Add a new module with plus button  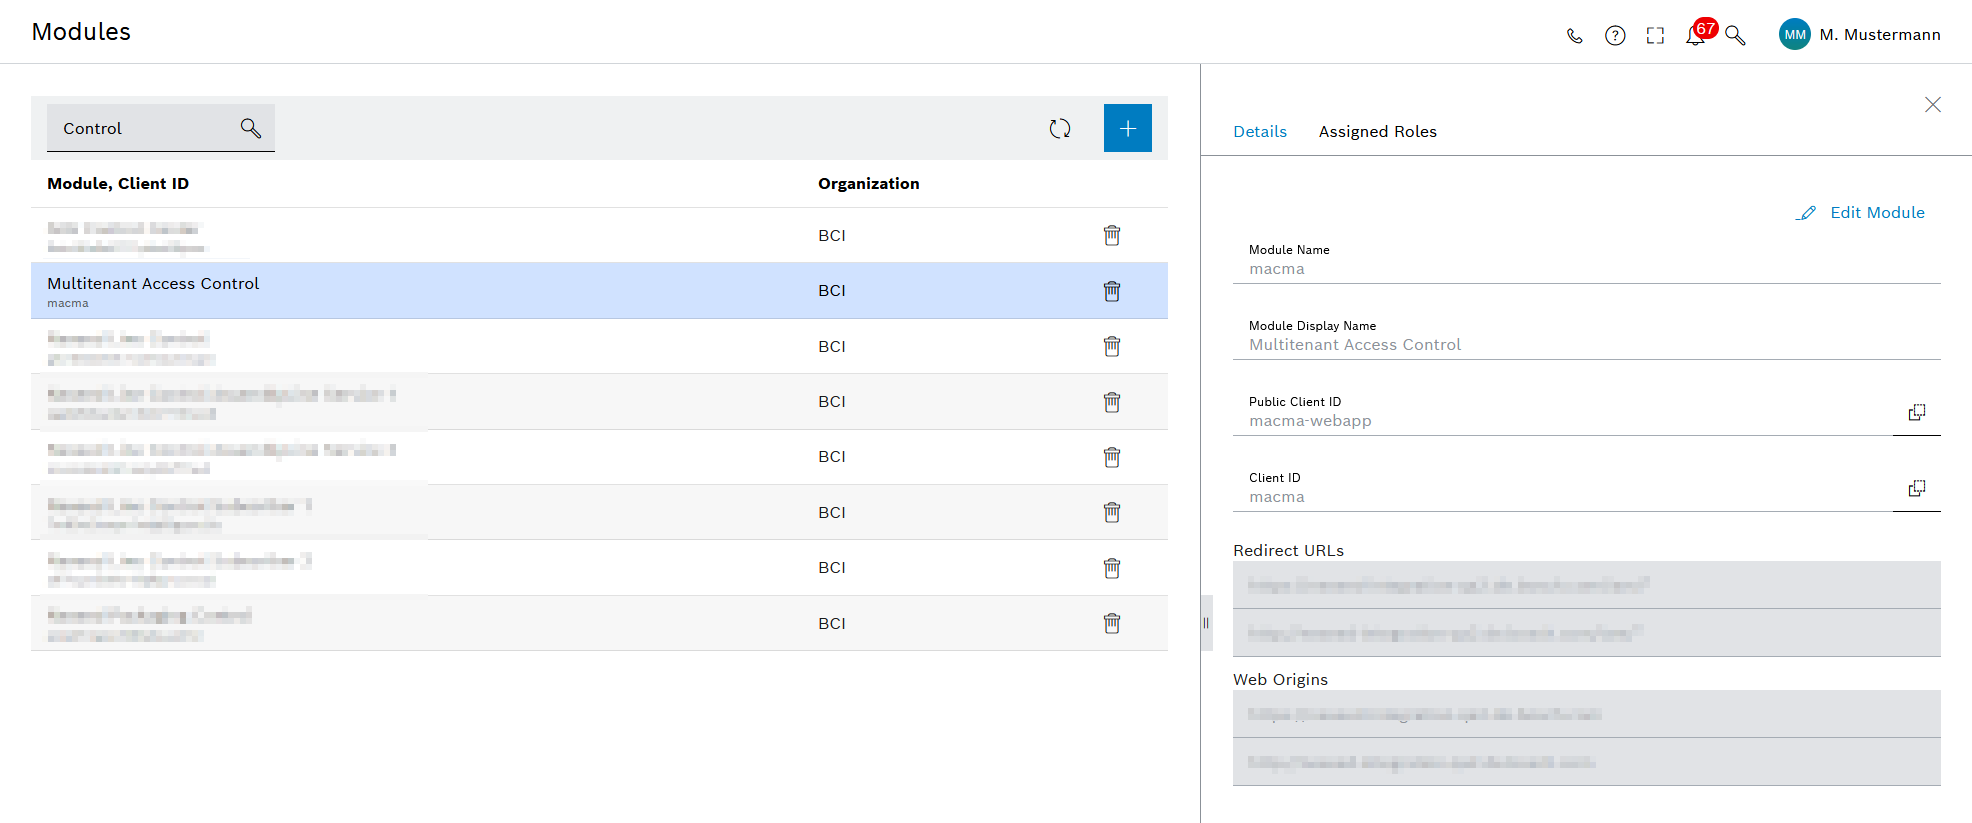click(1127, 128)
